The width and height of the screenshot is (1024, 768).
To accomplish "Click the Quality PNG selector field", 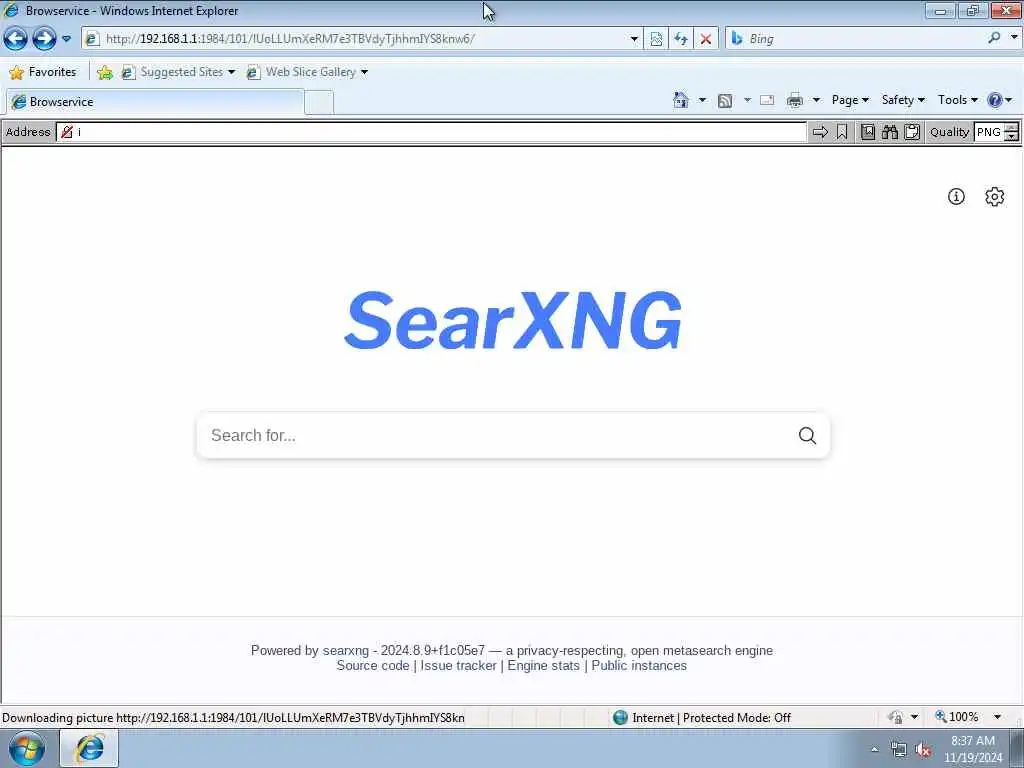I will (x=988, y=132).
